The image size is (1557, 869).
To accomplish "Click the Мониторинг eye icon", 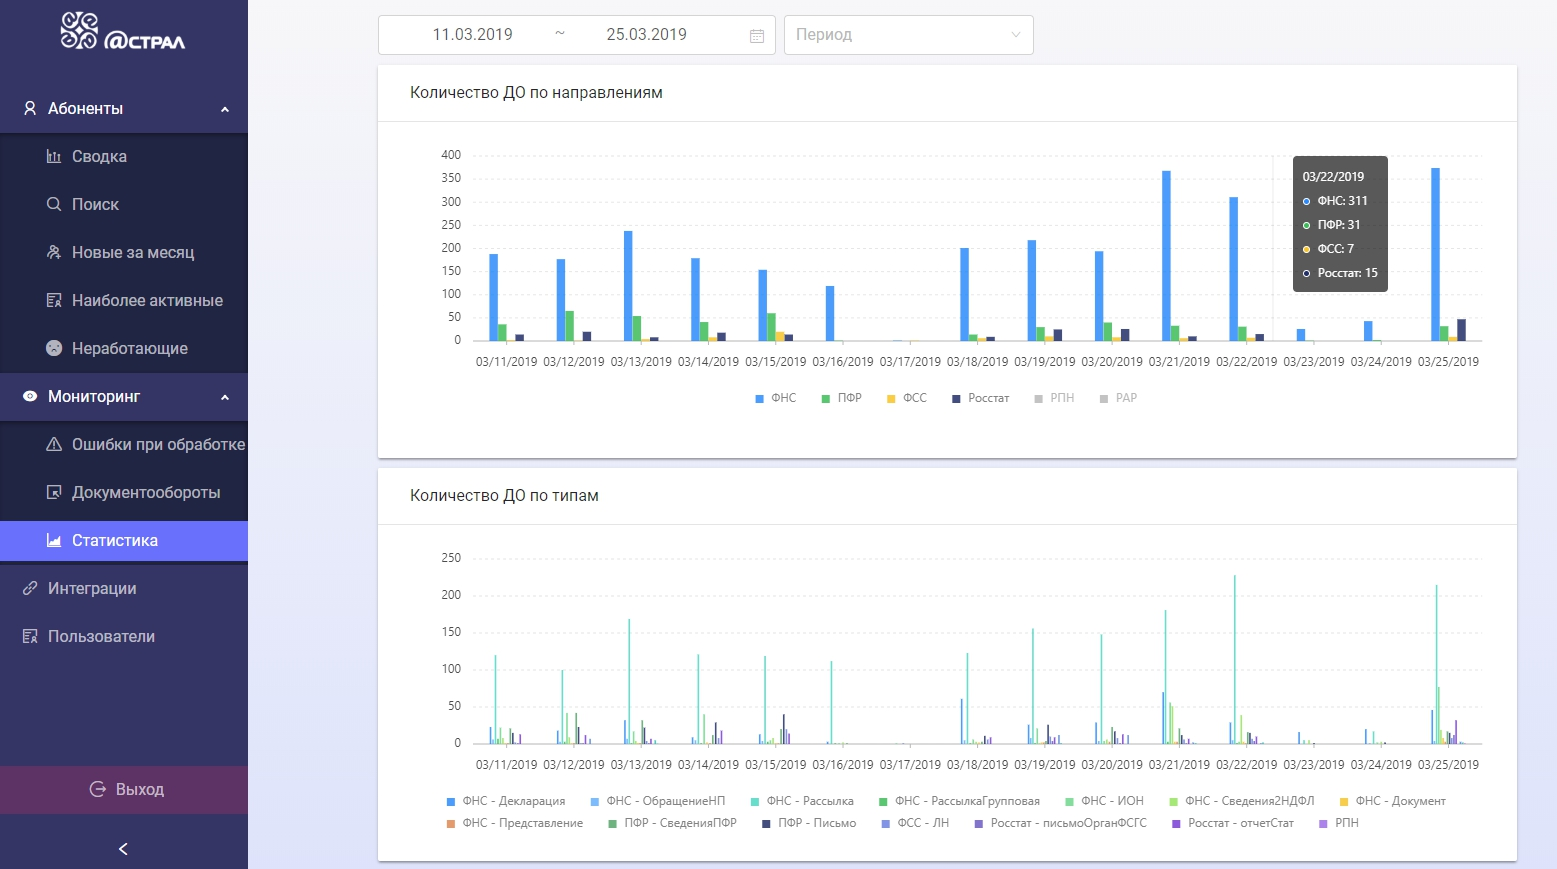I will (x=30, y=396).
